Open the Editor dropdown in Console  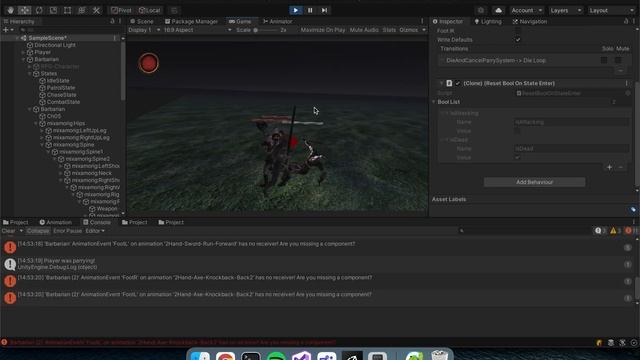tap(95, 231)
